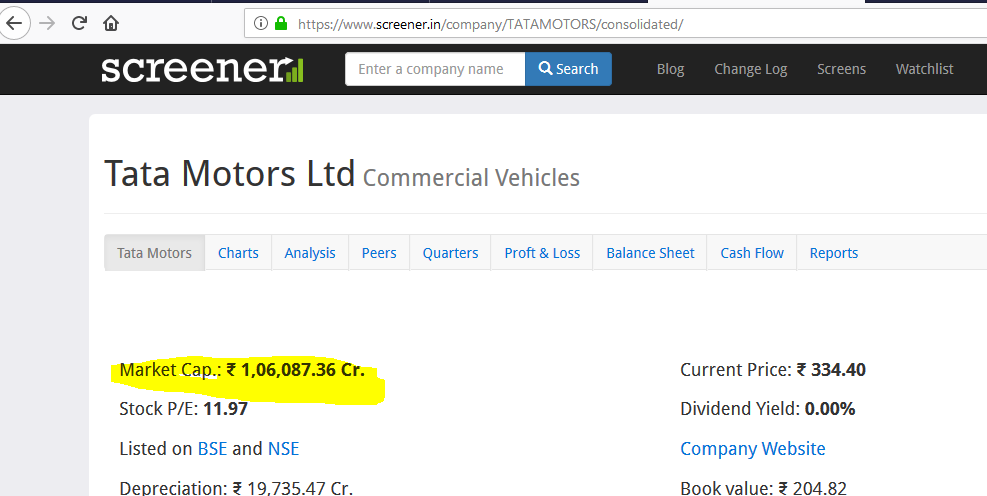This screenshot has width=987, height=496.
Task: Open browser home page icon
Action: pos(111,24)
